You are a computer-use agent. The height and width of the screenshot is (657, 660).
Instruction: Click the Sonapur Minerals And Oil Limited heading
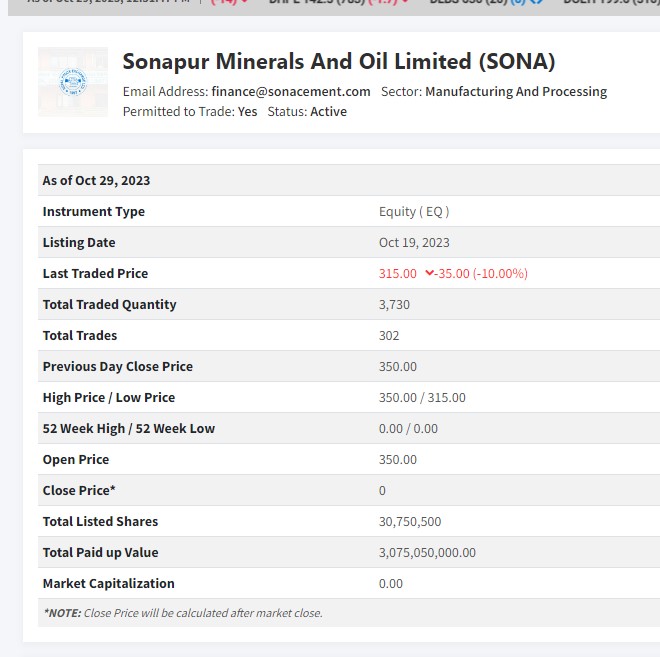coord(338,61)
